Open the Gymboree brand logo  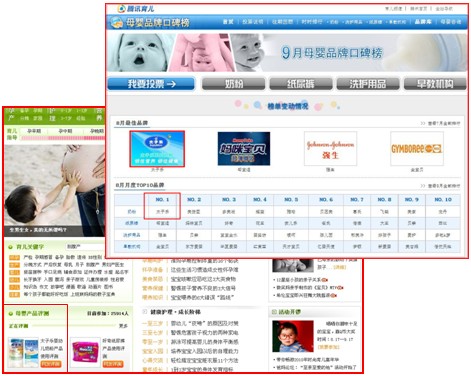click(x=417, y=149)
